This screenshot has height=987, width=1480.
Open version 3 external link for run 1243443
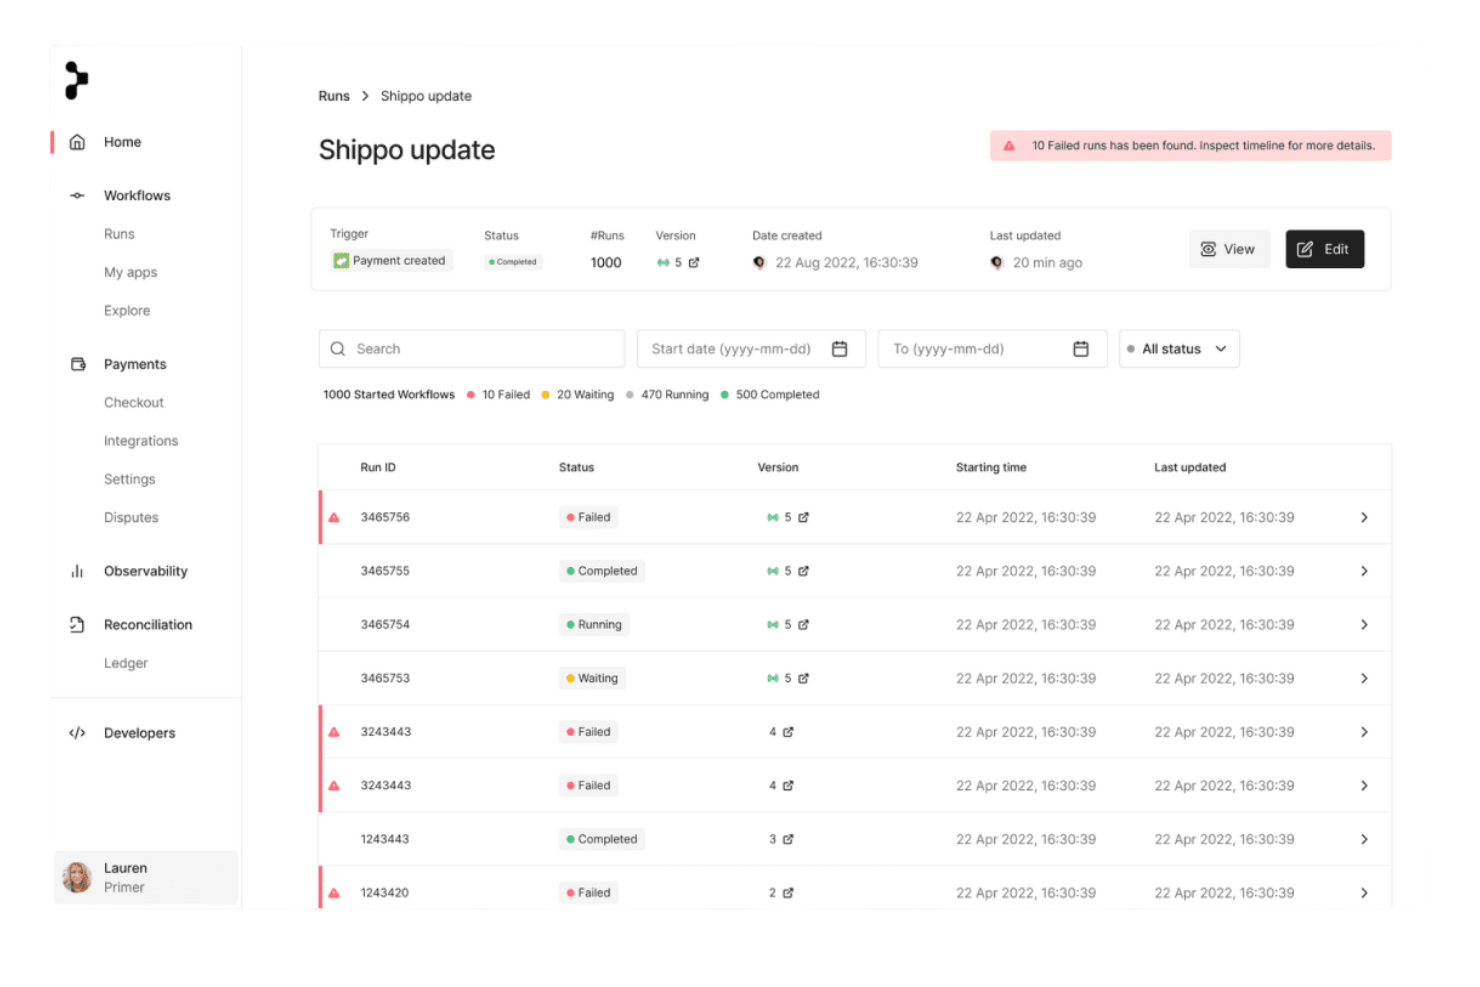[x=788, y=839]
